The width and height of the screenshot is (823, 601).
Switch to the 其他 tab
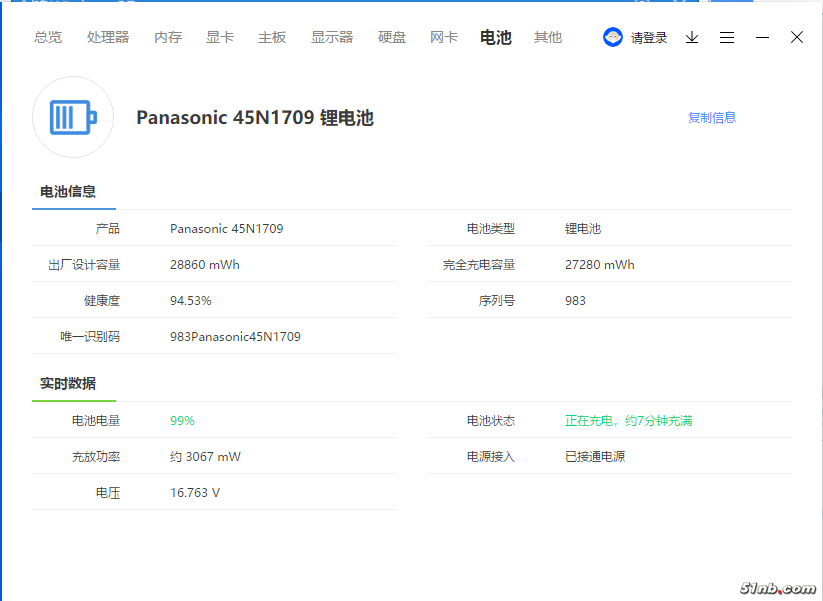pyautogui.click(x=548, y=37)
